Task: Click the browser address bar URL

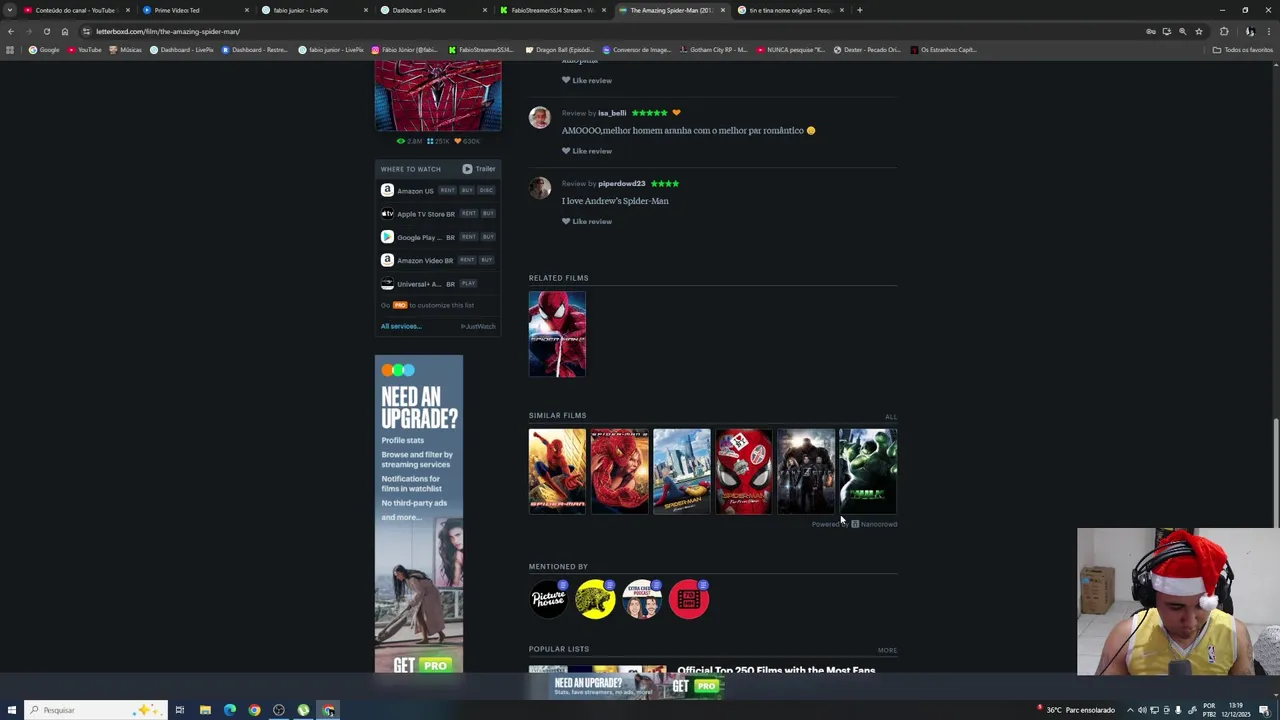Action: tap(168, 31)
